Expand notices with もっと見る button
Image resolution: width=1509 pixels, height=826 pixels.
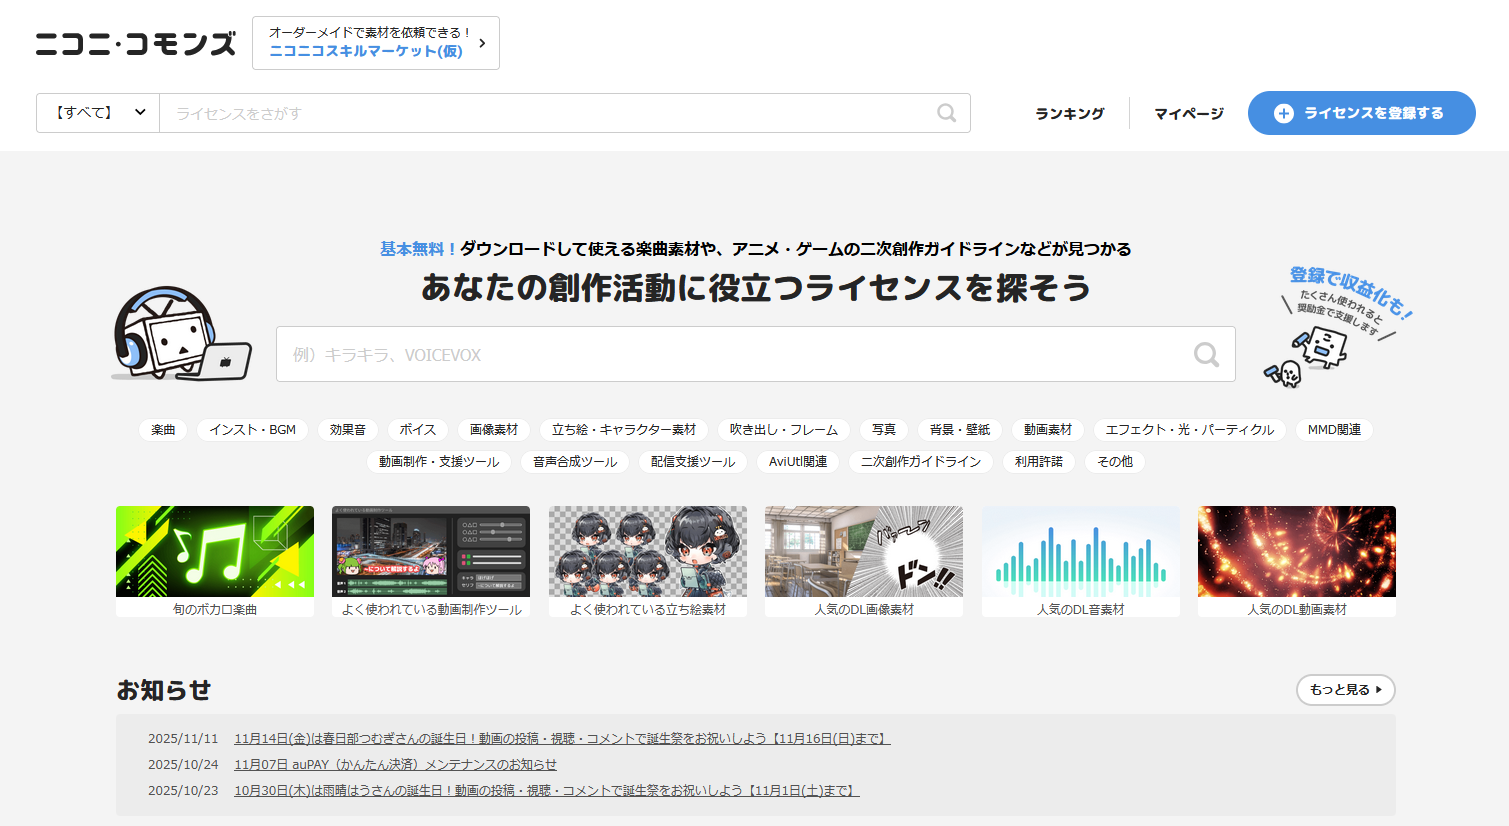(x=1345, y=690)
